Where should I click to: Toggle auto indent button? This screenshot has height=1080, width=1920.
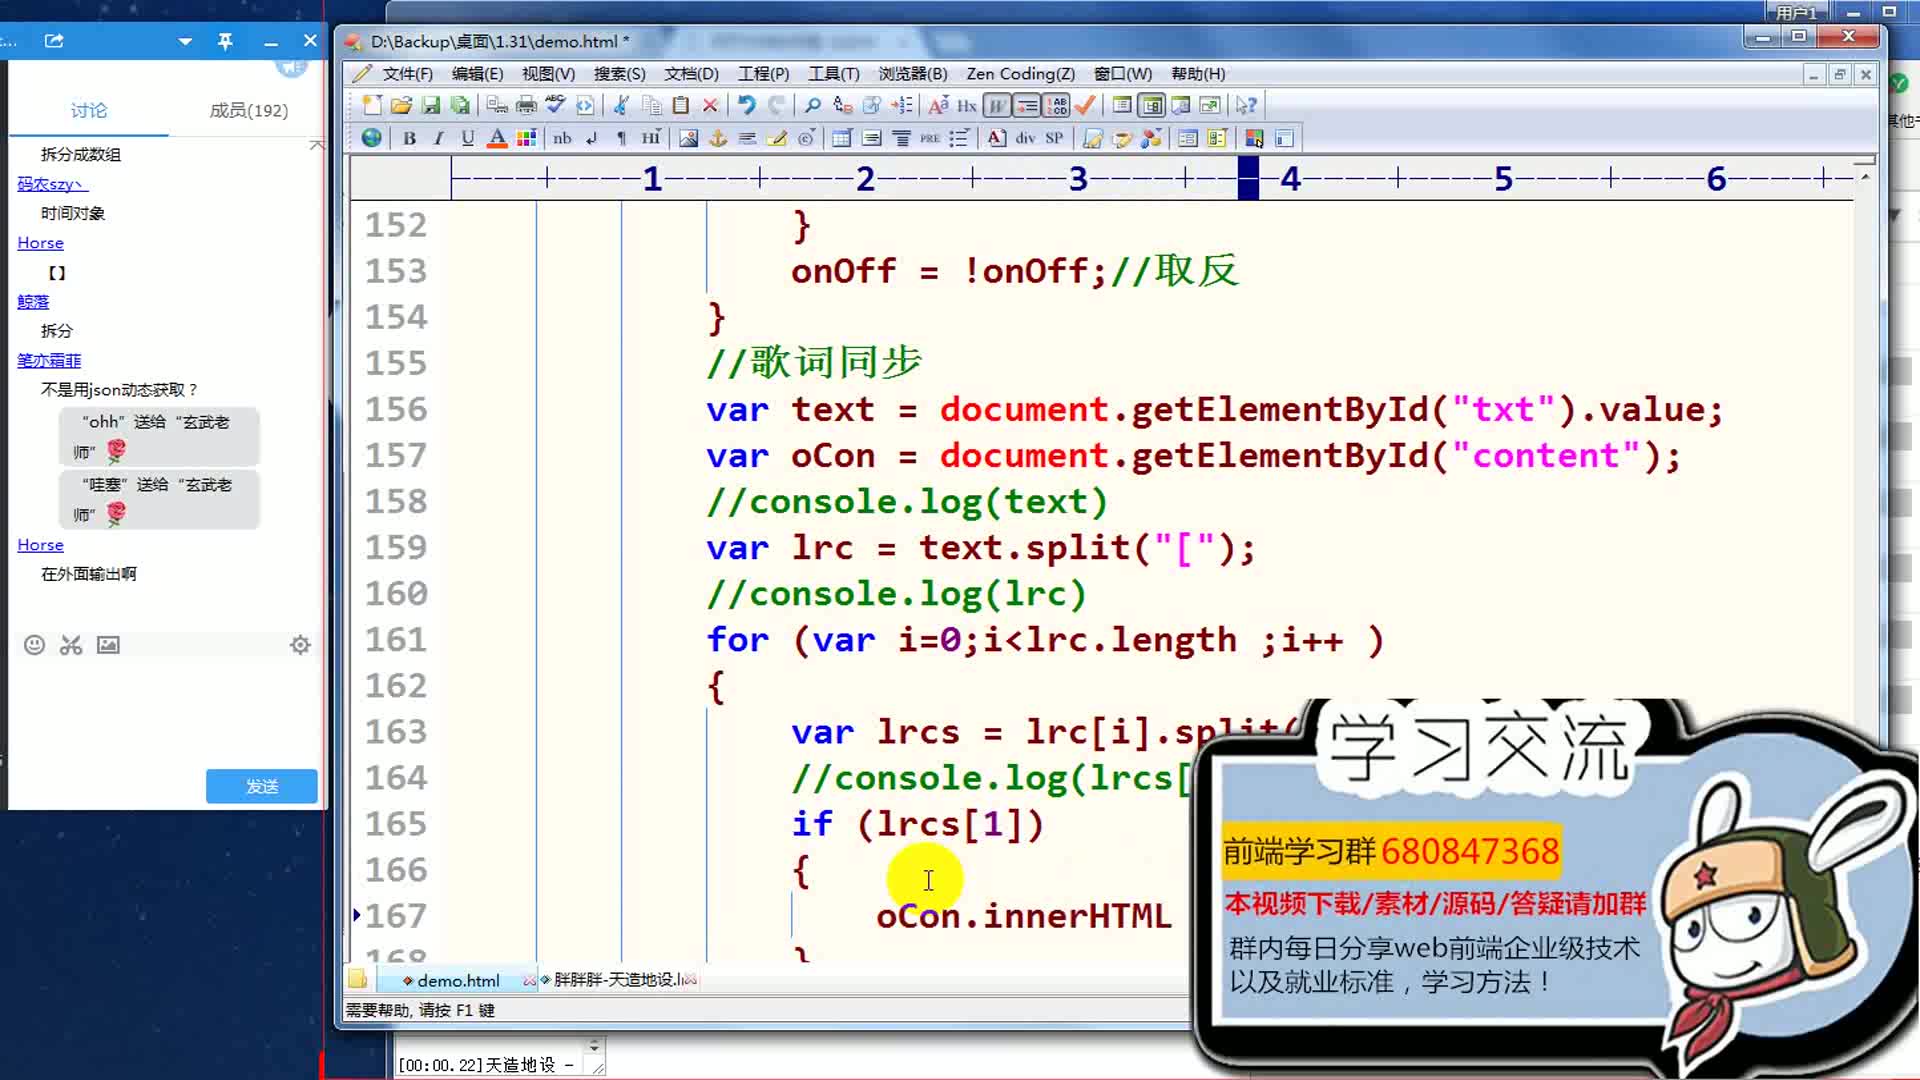coord(1026,105)
